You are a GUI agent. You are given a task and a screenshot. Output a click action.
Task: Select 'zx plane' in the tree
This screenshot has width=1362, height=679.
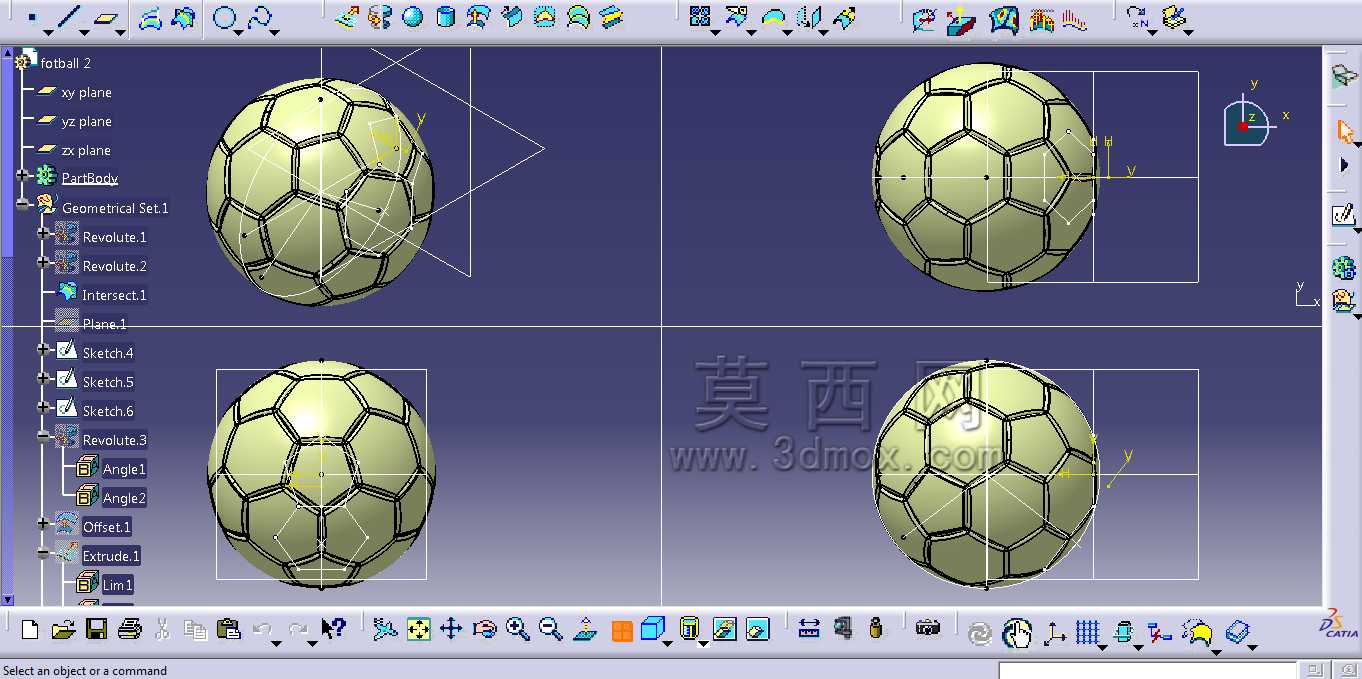point(86,150)
